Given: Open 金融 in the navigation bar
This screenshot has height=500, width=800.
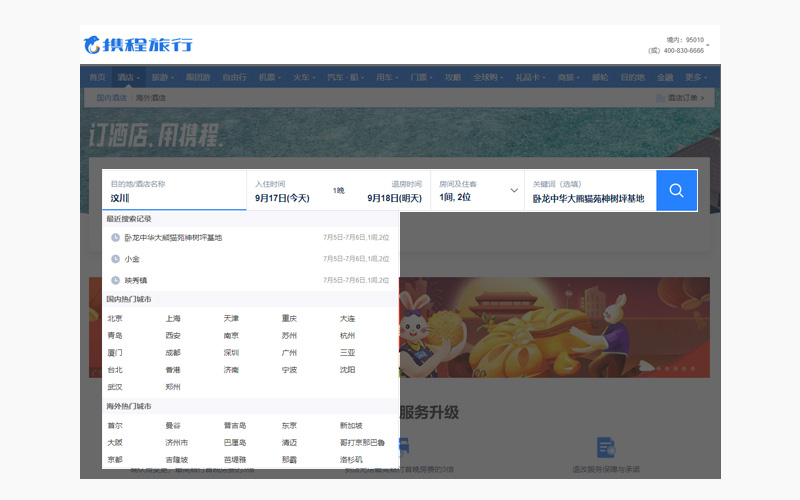Looking at the screenshot, I should (665, 77).
